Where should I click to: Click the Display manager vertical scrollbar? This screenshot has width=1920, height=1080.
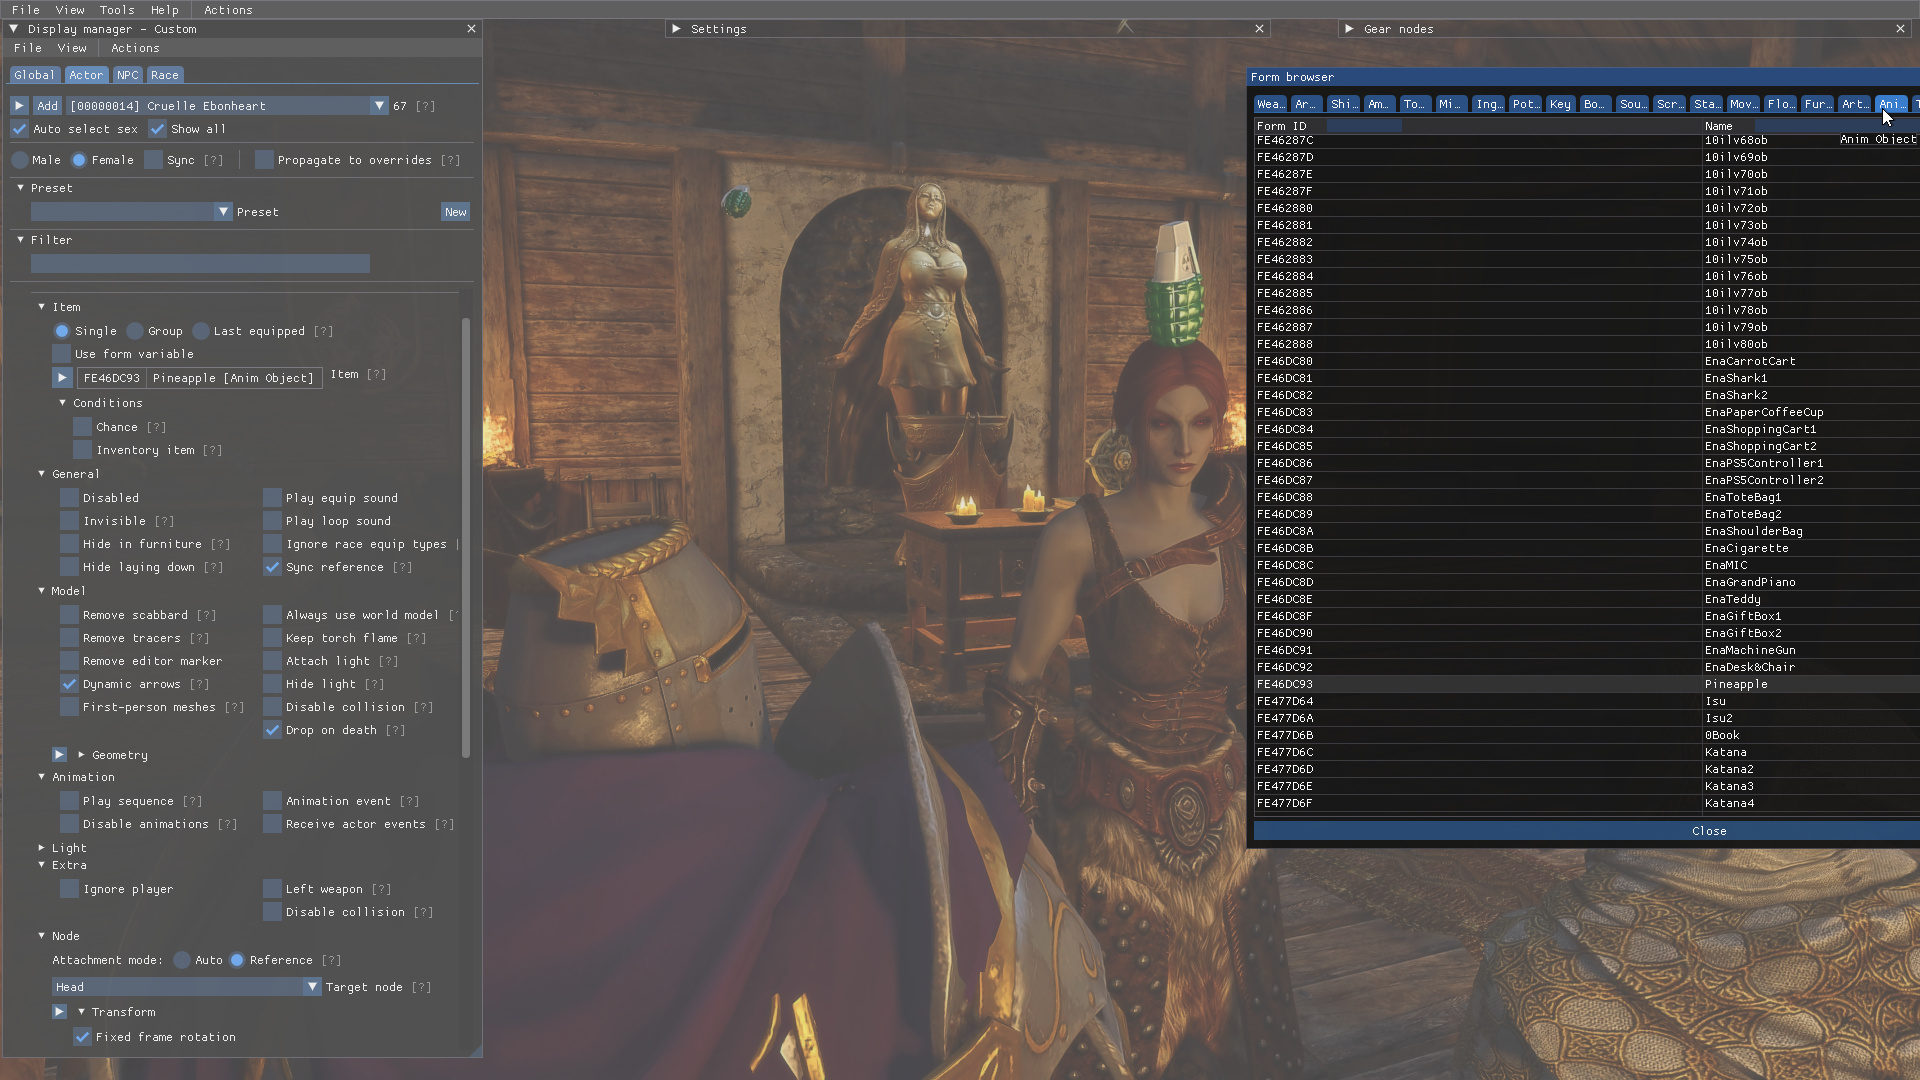(x=465, y=538)
